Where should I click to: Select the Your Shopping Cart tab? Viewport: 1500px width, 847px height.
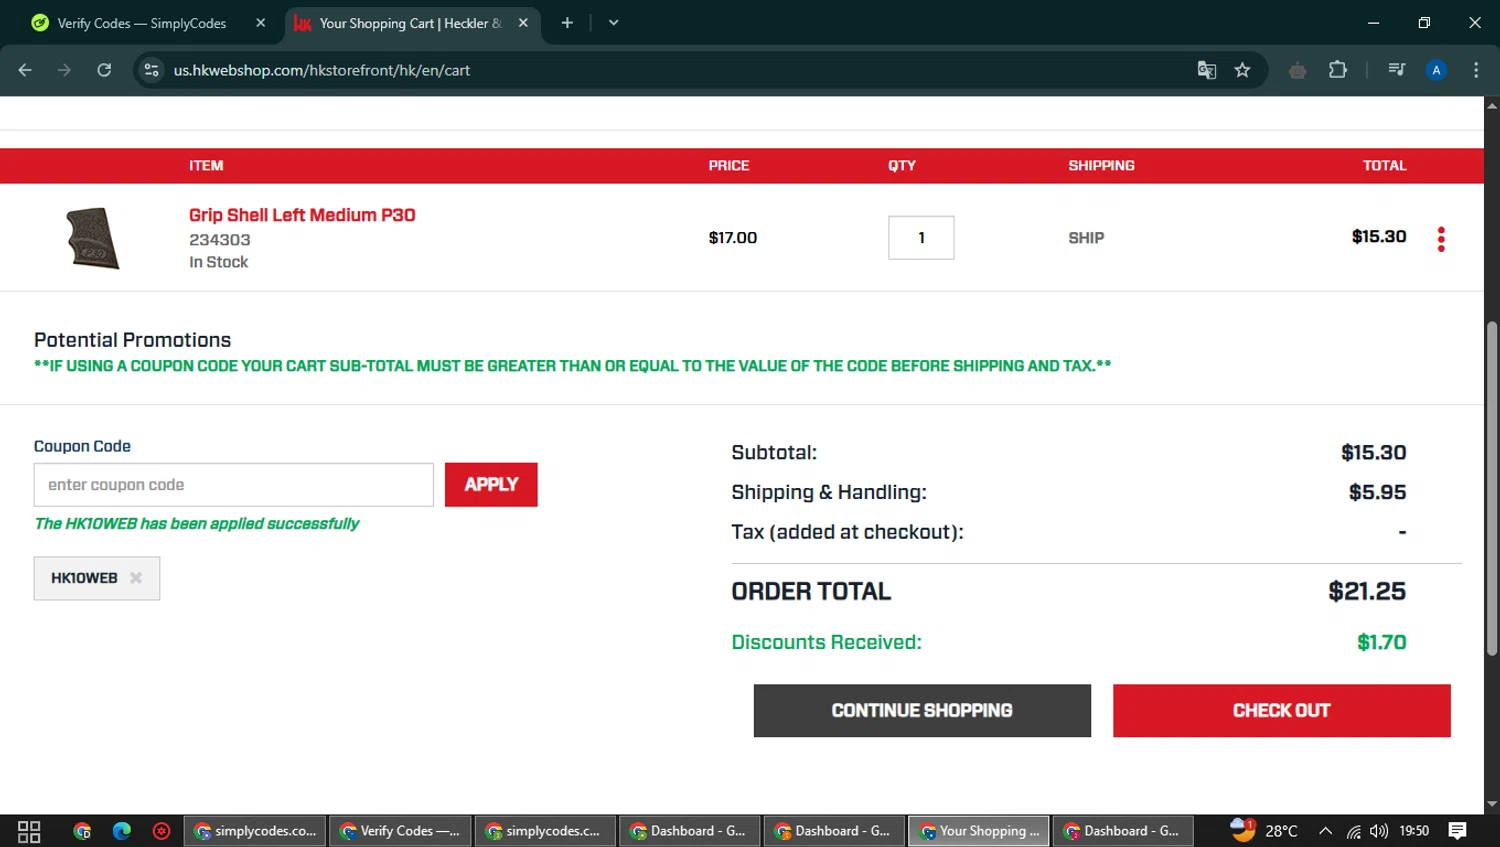coord(410,23)
